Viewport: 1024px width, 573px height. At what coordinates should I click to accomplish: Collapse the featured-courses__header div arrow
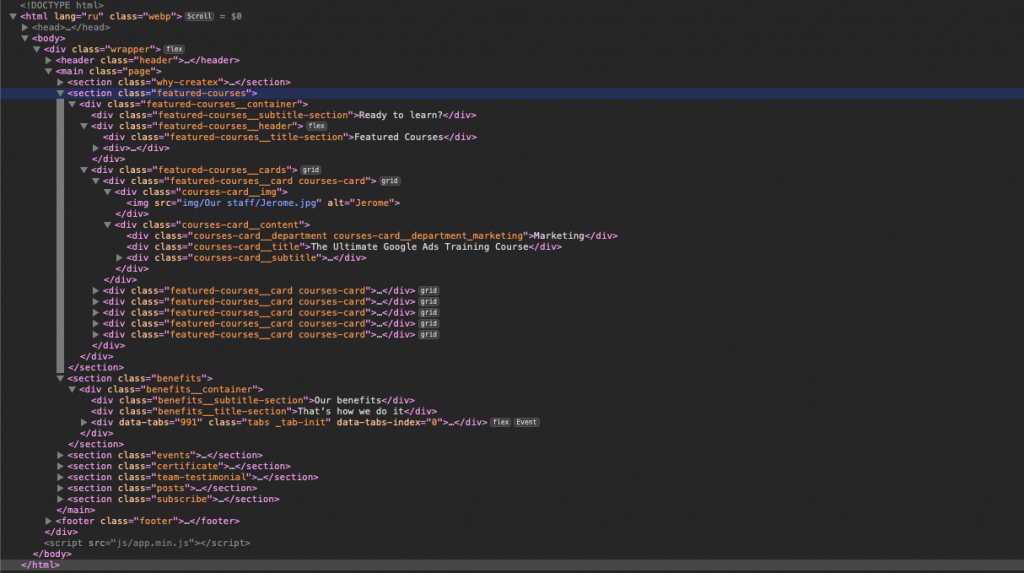click(84, 126)
